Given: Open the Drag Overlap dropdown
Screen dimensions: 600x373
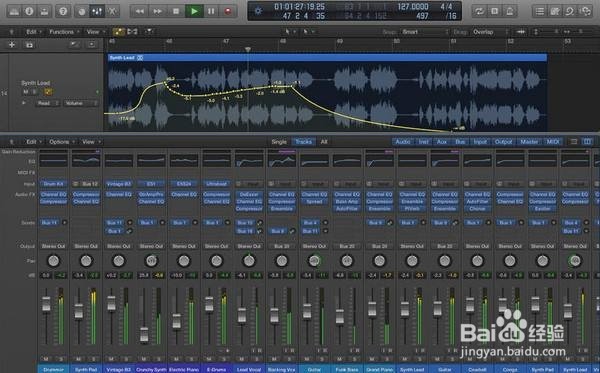Looking at the screenshot, I should pyautogui.click(x=491, y=32).
